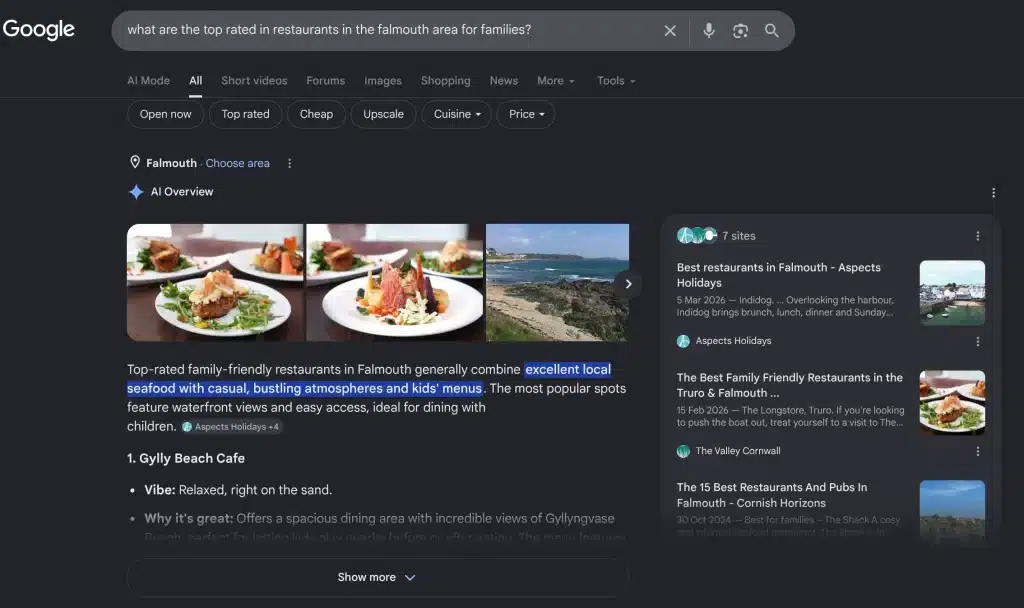Open the Cornish Horizons result thumbnail
1024x608 pixels.
tap(952, 509)
